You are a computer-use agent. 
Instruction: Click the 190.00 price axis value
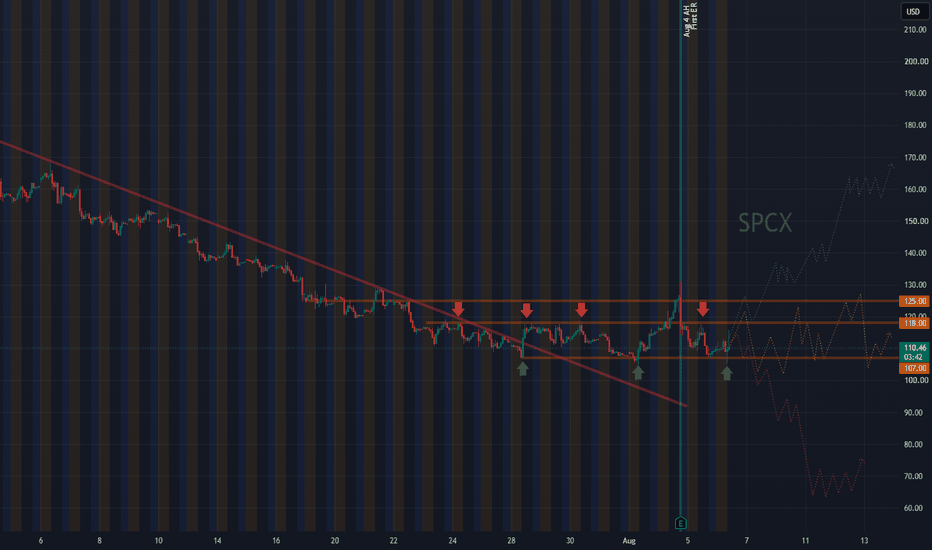(x=916, y=93)
